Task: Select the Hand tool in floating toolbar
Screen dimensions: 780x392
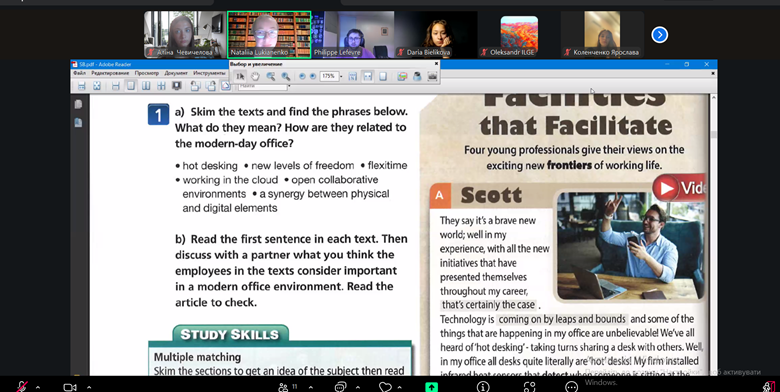Action: (255, 76)
